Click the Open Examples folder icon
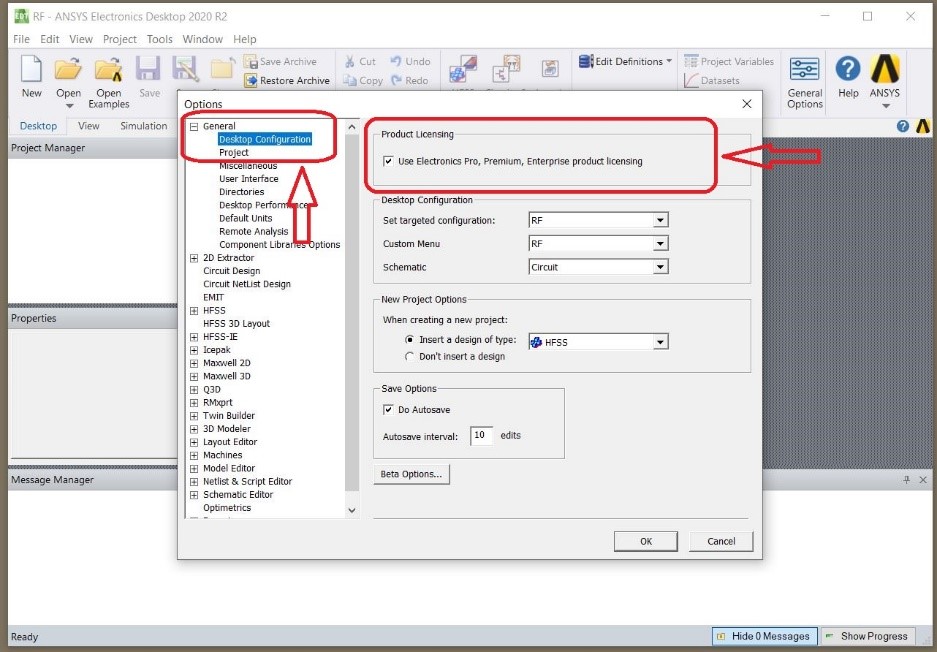 108,69
